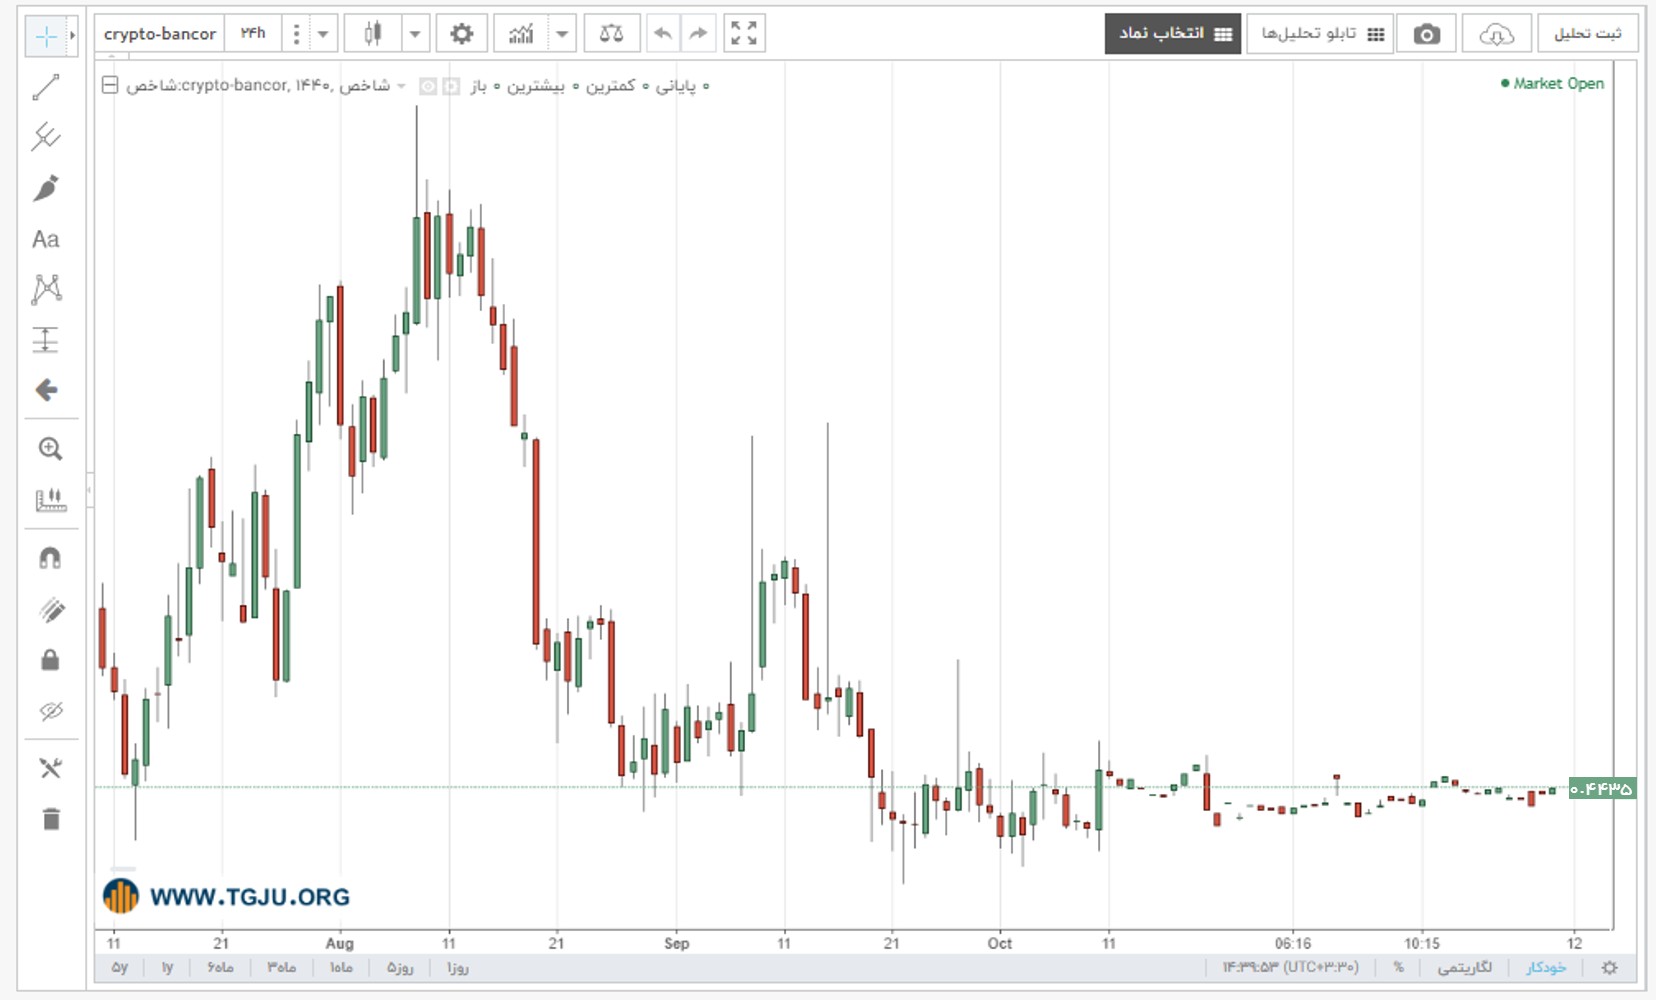The image size is (1656, 1000).
Task: Click the cloud save/load icon
Action: click(x=1496, y=34)
